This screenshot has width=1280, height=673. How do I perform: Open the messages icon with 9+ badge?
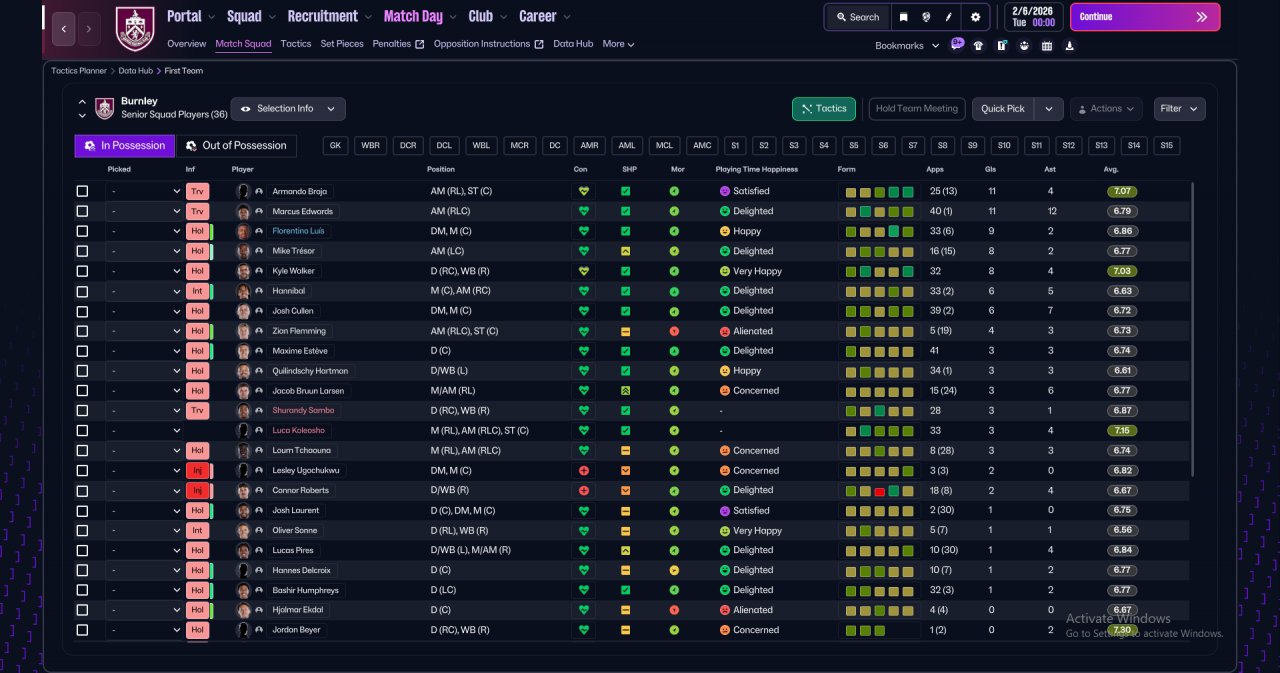coord(957,45)
